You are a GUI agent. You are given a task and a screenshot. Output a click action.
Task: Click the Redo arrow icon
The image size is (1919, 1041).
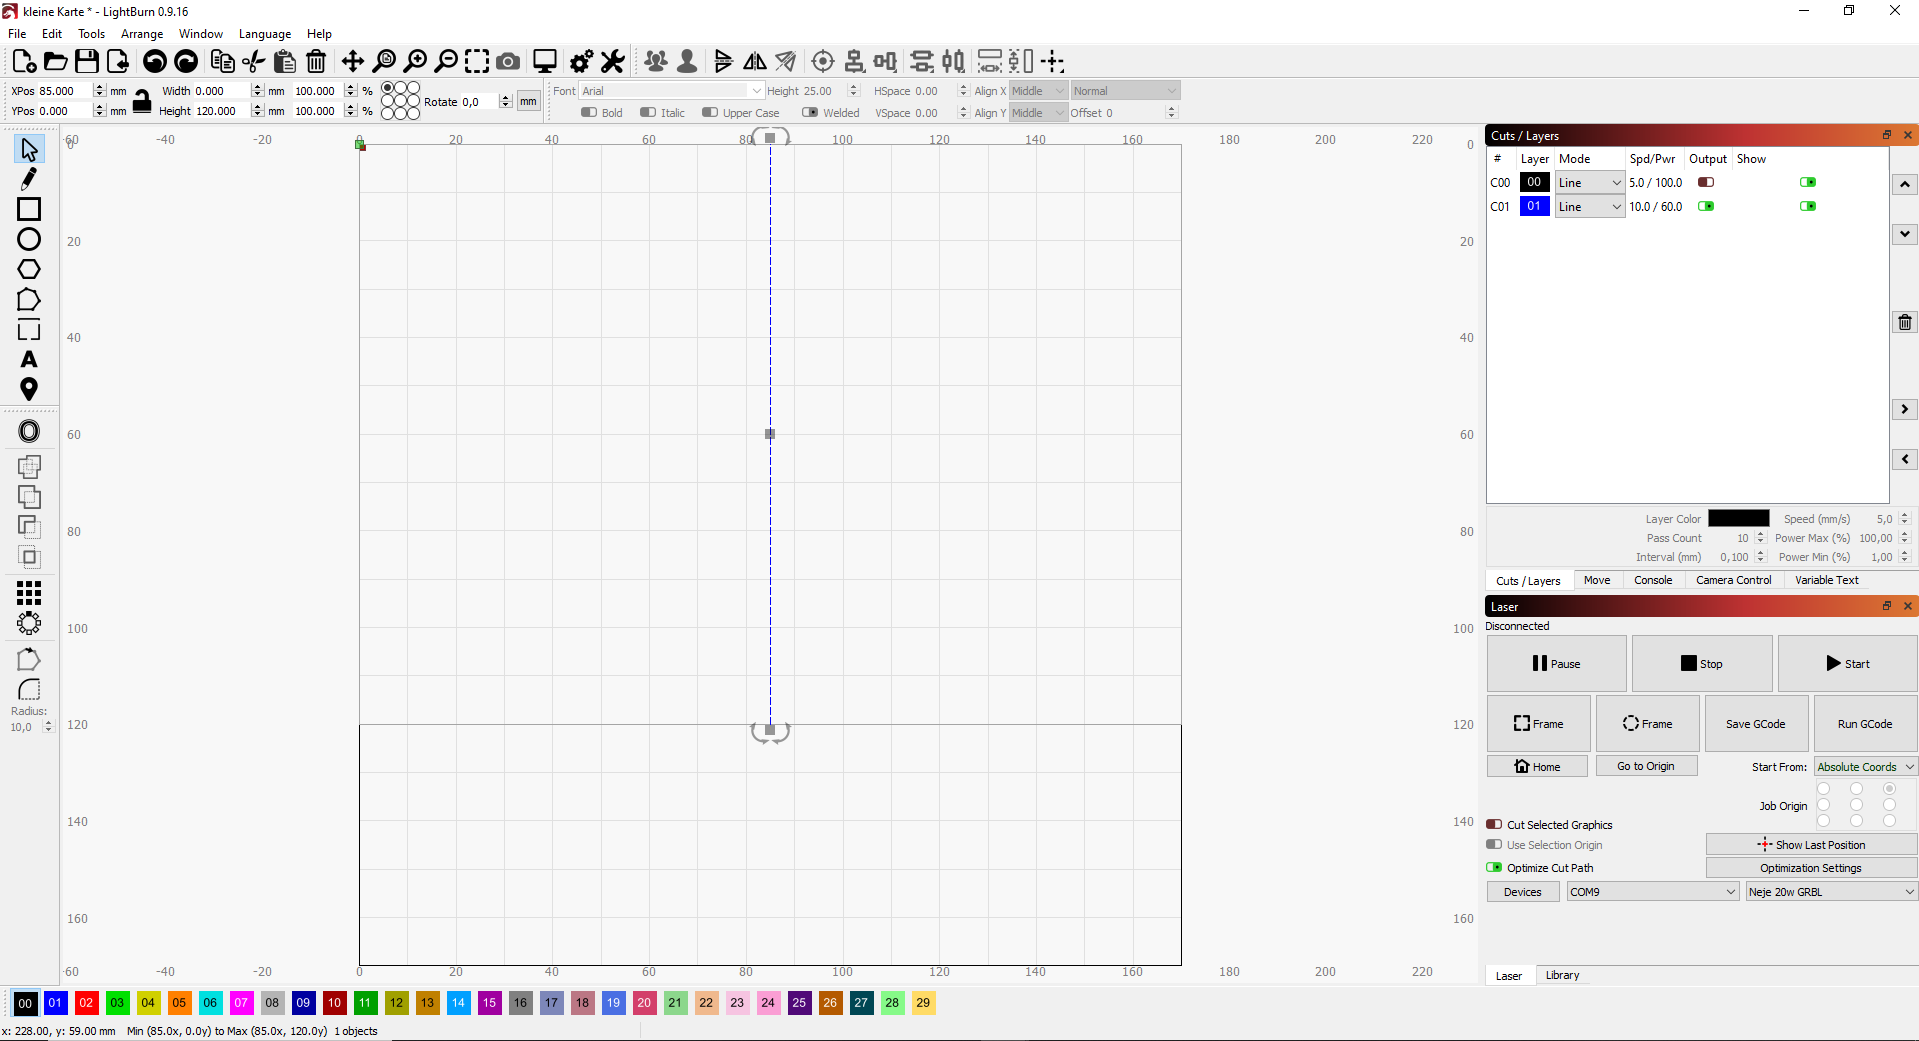[x=186, y=61]
